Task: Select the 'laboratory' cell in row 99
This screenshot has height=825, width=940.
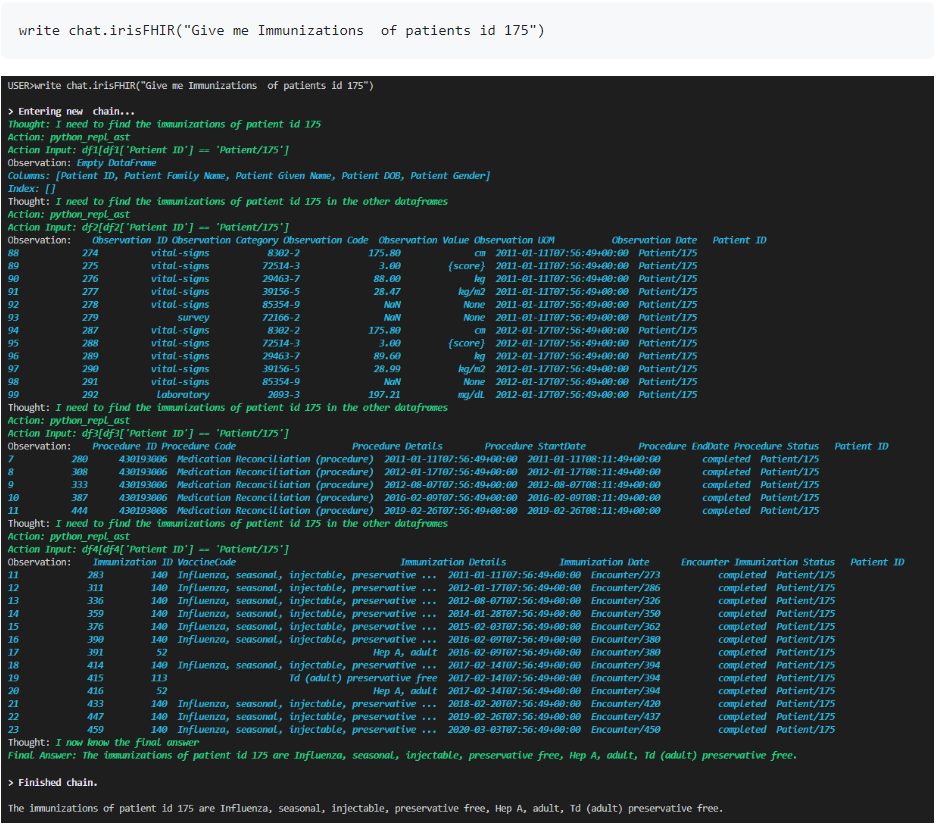Action: [183, 395]
